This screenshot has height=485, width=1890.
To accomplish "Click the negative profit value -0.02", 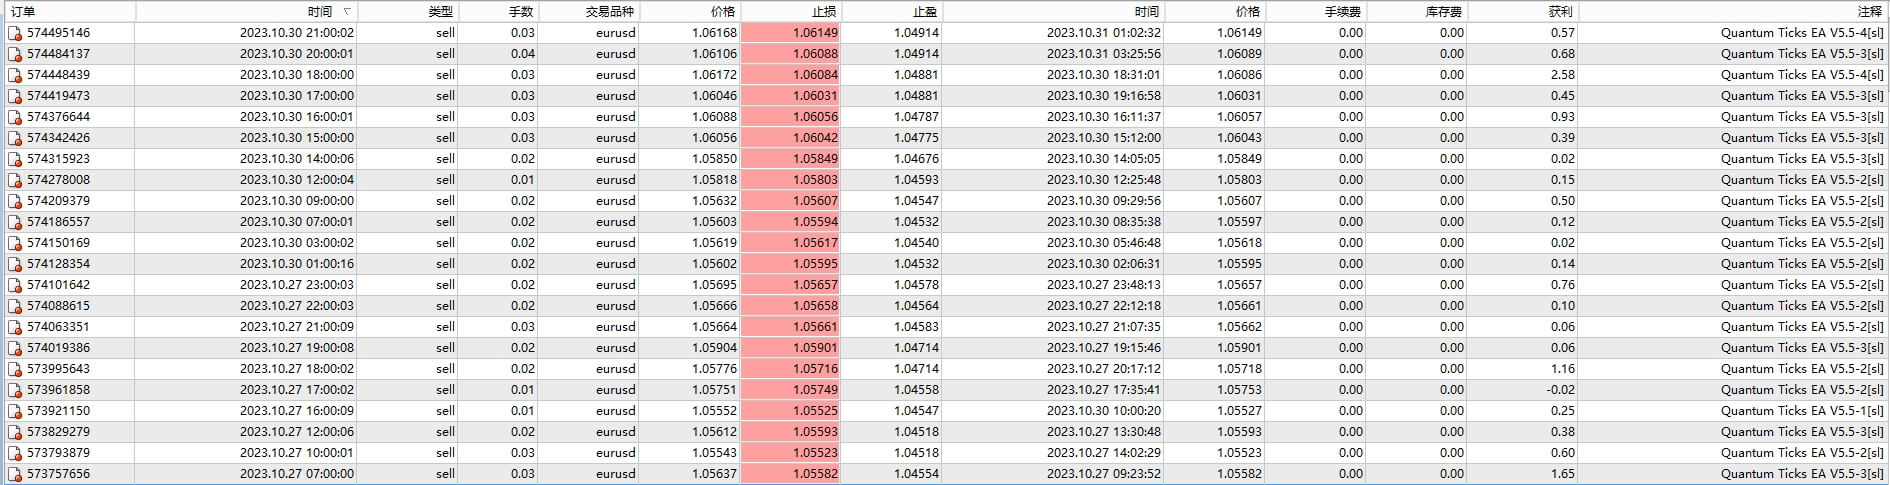I will 1560,390.
